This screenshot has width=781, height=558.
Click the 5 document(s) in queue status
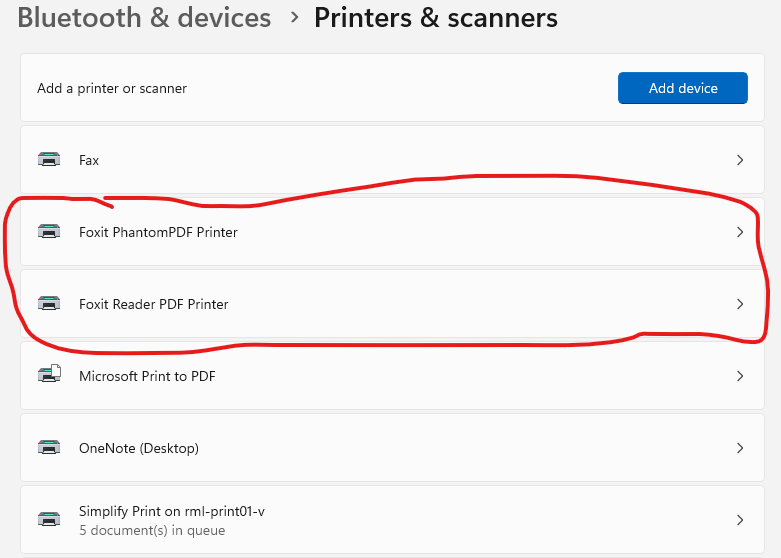(152, 531)
